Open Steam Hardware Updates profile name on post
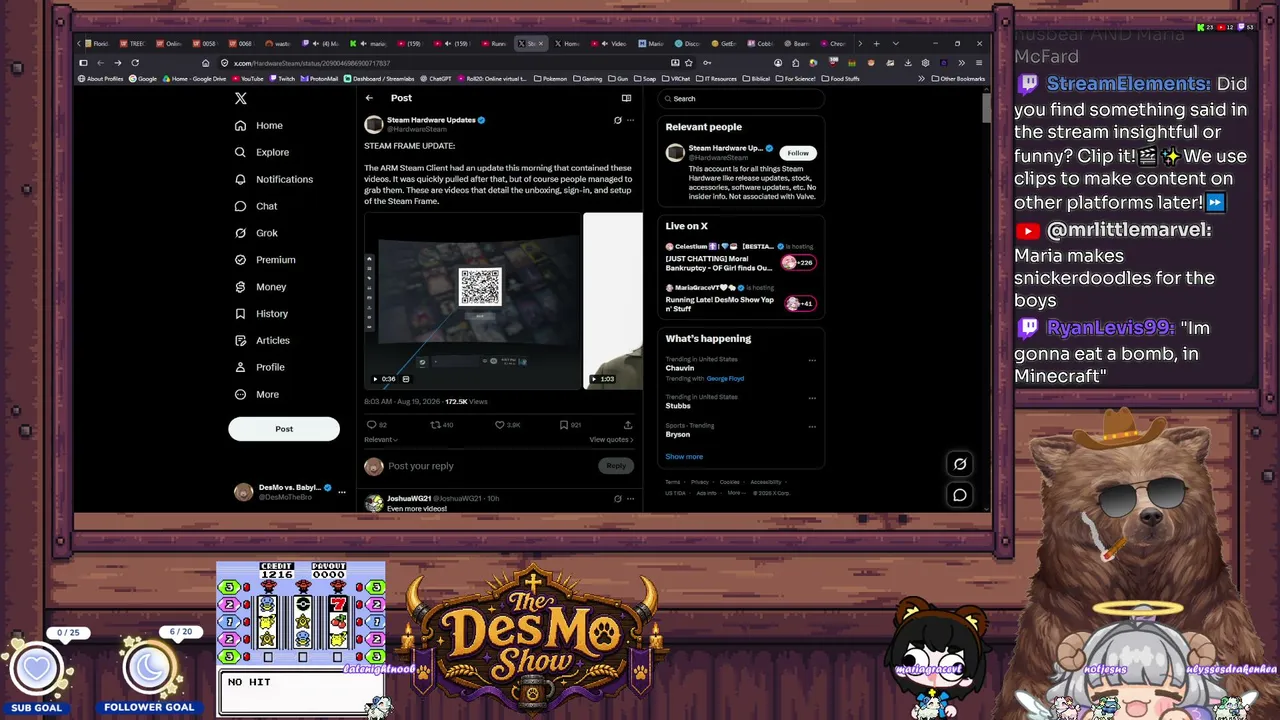The height and width of the screenshot is (720, 1280). click(431, 120)
